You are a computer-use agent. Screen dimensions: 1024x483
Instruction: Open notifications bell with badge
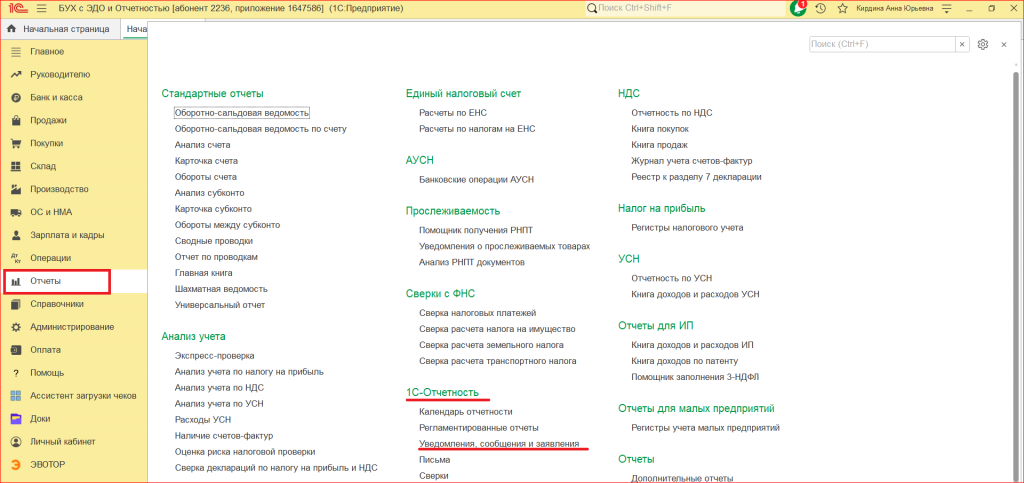[x=798, y=8]
